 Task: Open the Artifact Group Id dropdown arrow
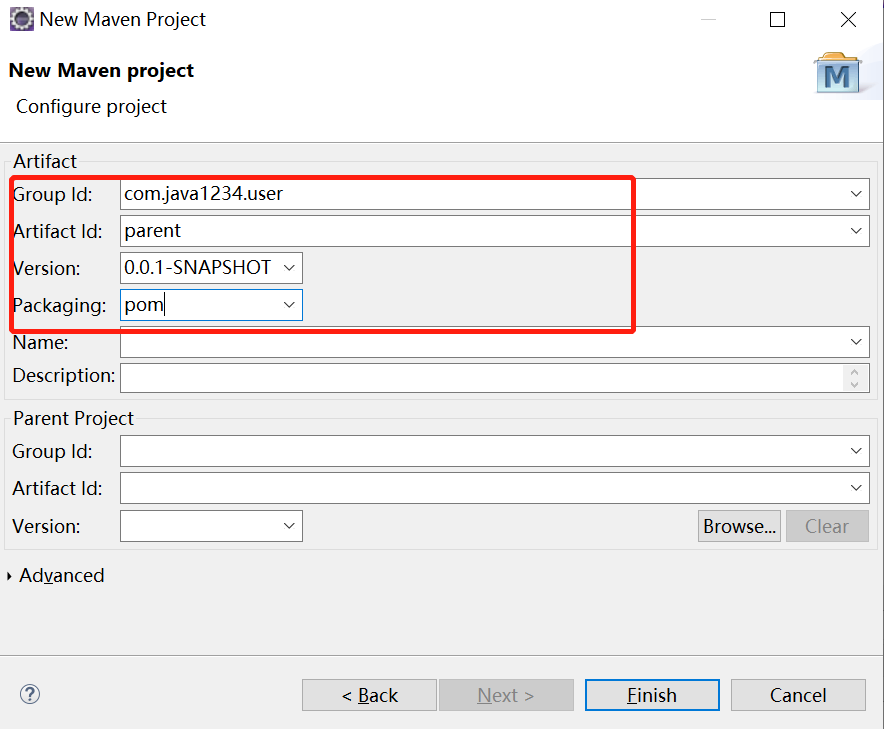tap(856, 194)
